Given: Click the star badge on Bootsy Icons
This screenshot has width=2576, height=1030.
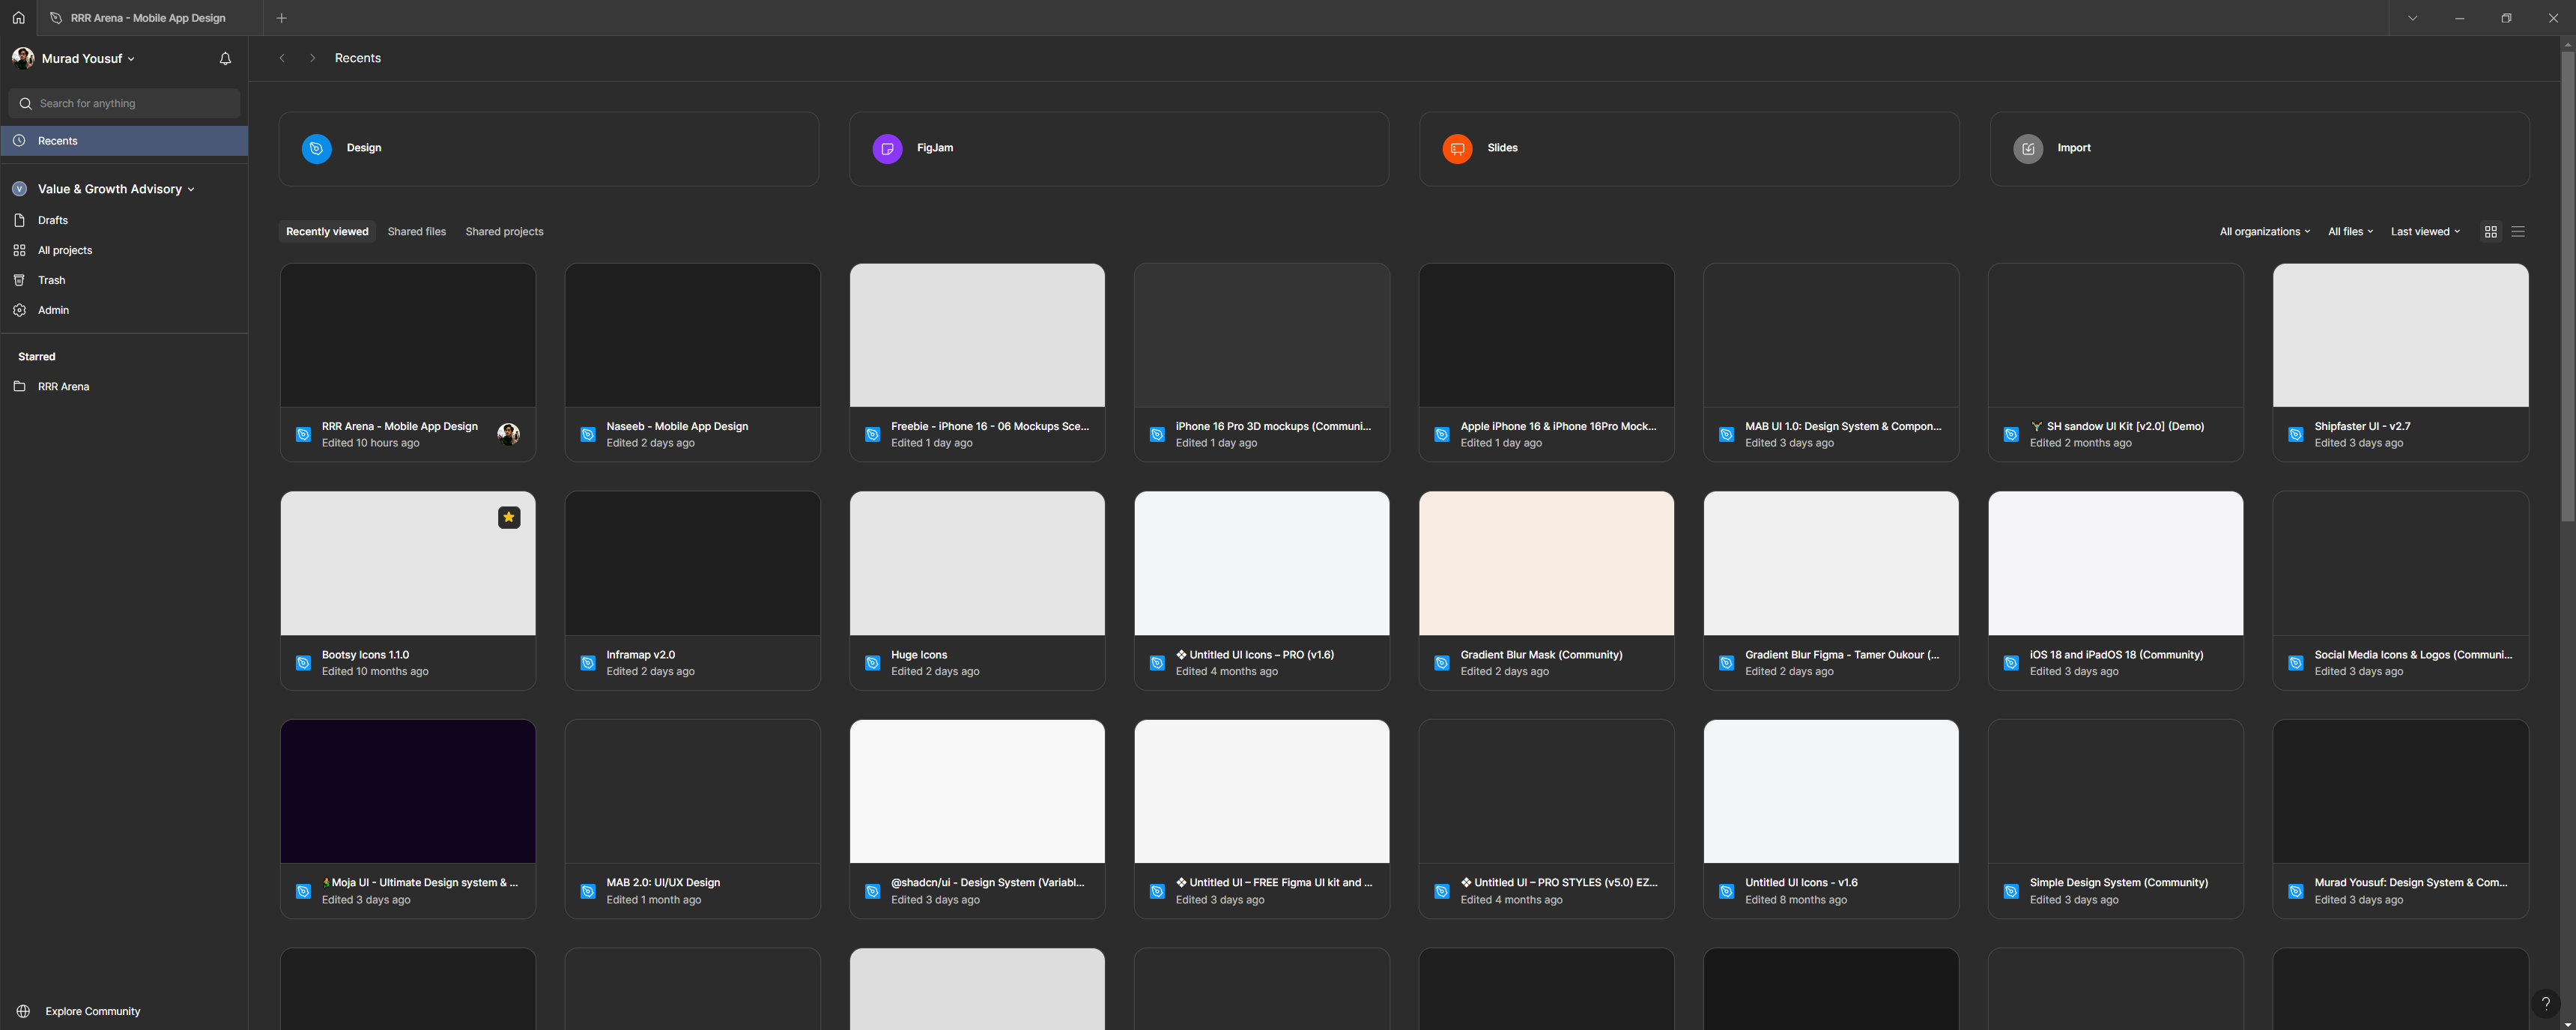Looking at the screenshot, I should pyautogui.click(x=509, y=517).
